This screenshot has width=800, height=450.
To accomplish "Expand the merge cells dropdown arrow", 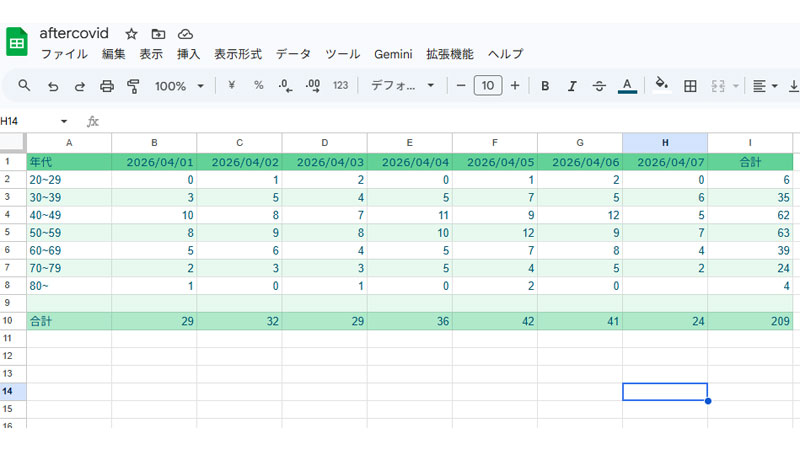I will [x=736, y=86].
